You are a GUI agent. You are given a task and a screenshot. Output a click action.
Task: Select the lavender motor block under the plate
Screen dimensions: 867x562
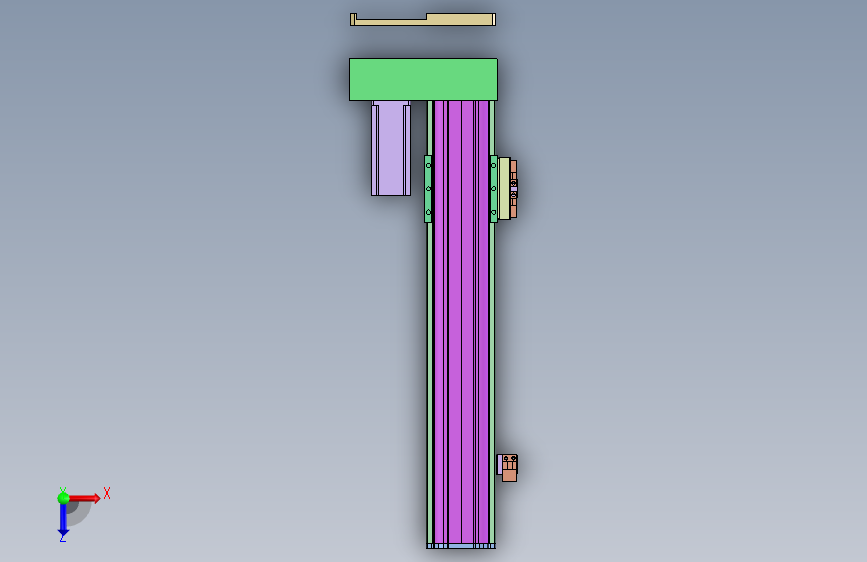[x=391, y=148]
